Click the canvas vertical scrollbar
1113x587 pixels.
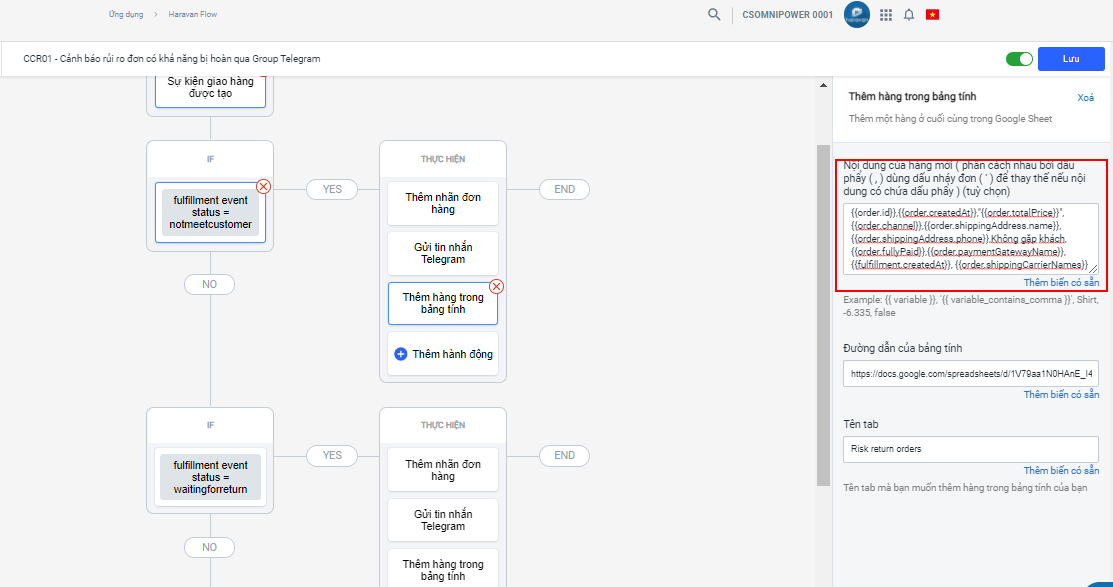click(x=823, y=300)
